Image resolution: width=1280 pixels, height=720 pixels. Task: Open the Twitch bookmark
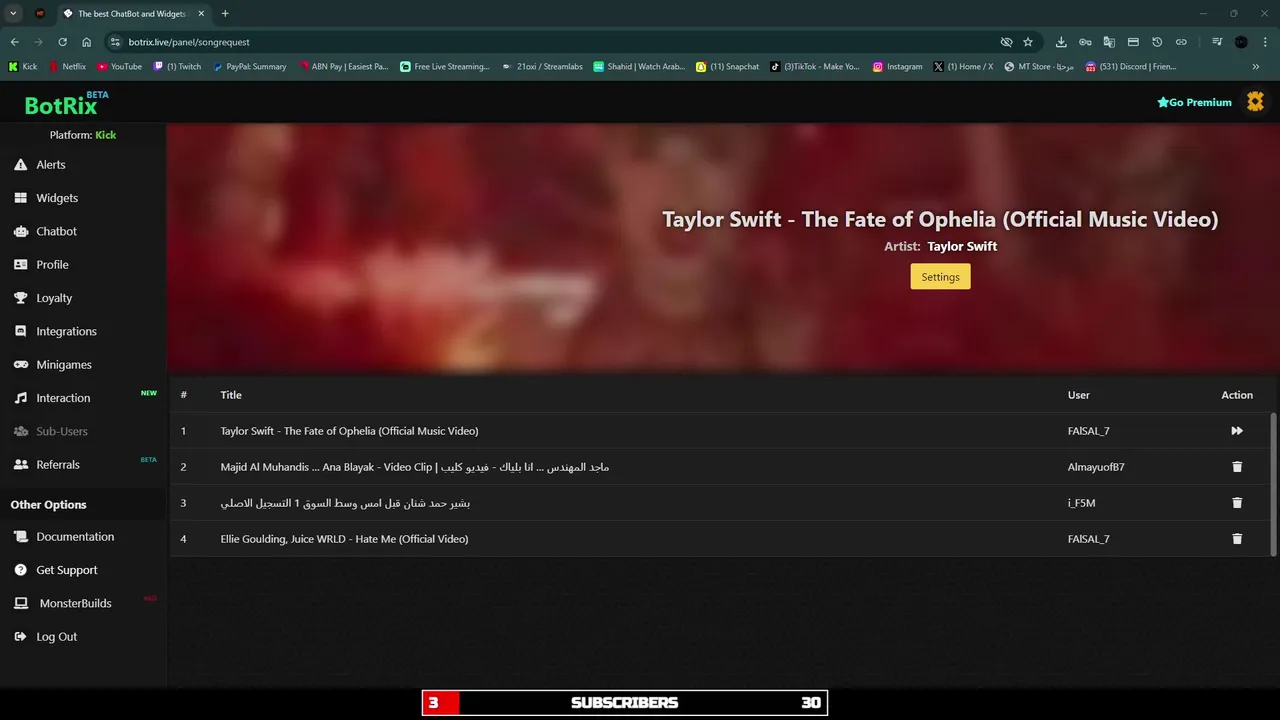click(x=177, y=67)
